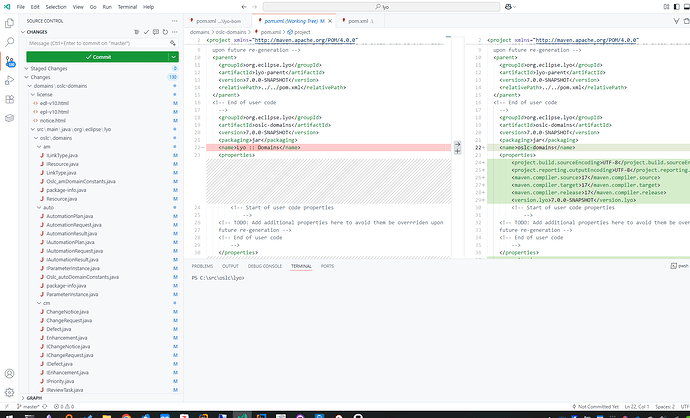Switch to the OUTPUT panel tab
The width and height of the screenshot is (690, 418).
(x=230, y=266)
